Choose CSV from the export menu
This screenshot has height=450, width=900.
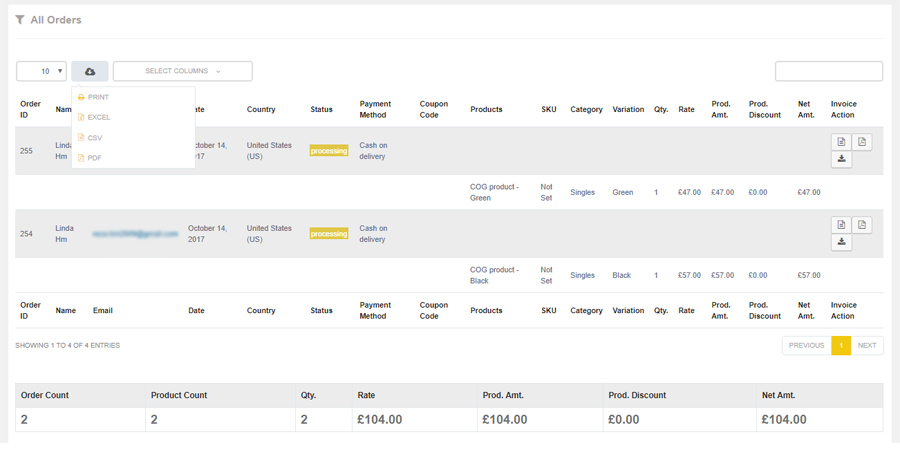[95, 138]
